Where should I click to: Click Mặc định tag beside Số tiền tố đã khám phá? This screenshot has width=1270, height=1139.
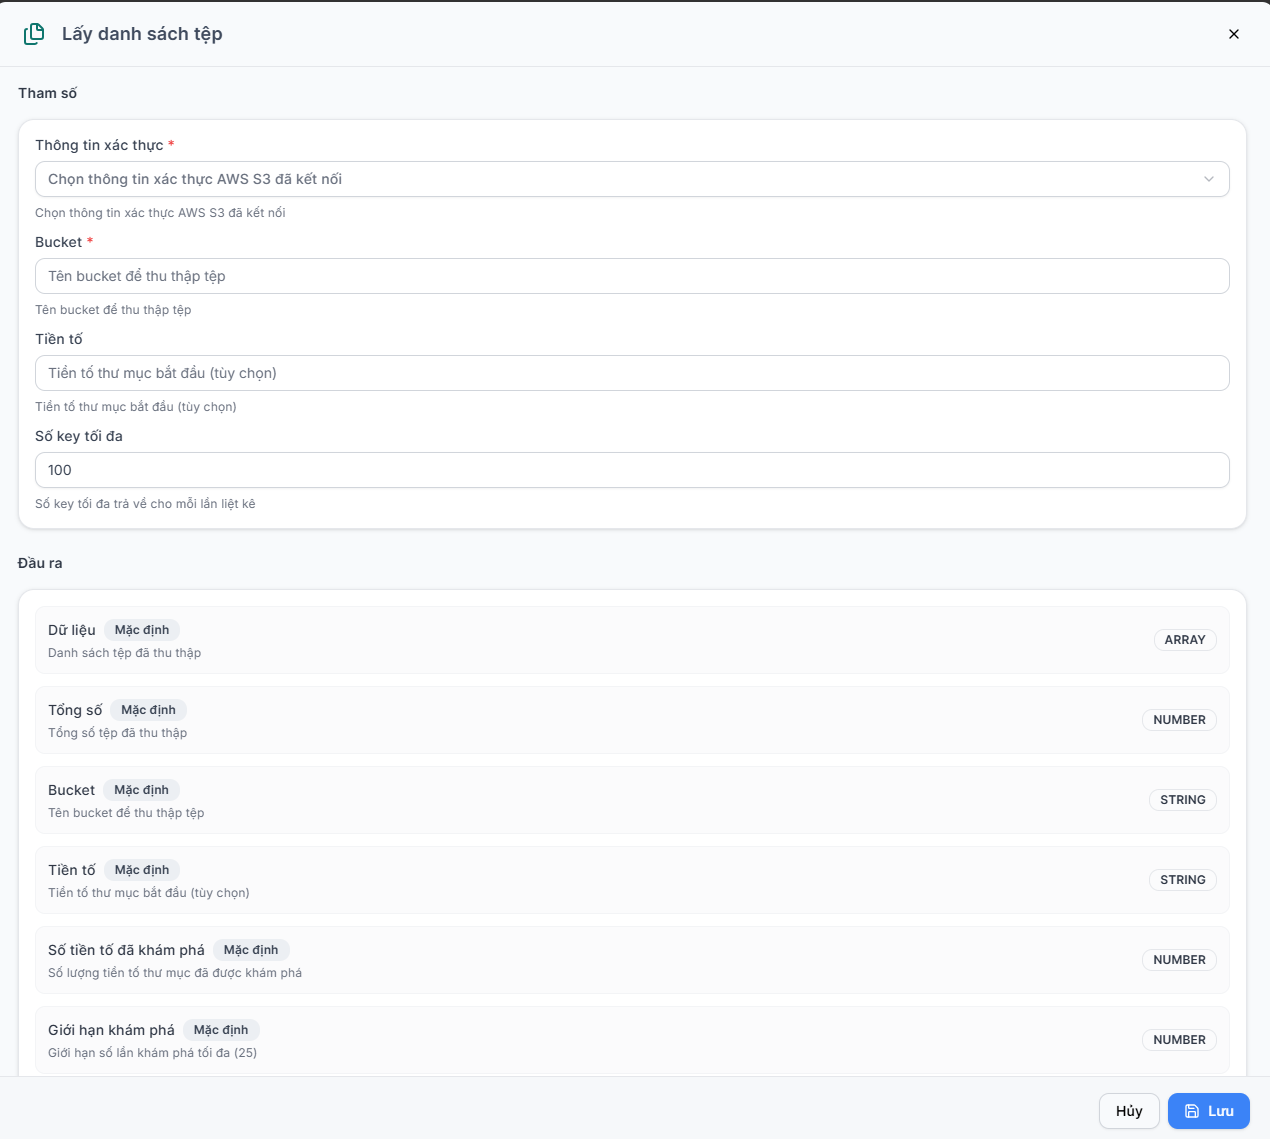point(251,950)
